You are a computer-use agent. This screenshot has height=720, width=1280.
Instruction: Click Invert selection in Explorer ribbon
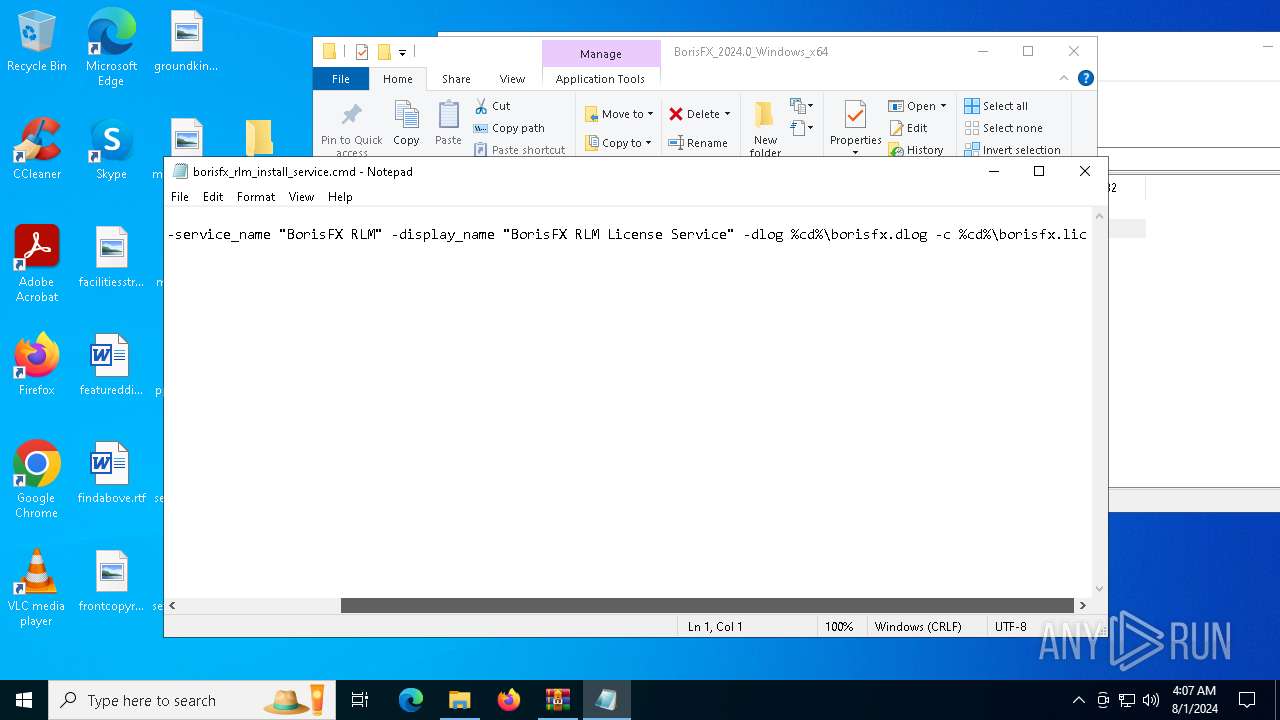[1012, 150]
